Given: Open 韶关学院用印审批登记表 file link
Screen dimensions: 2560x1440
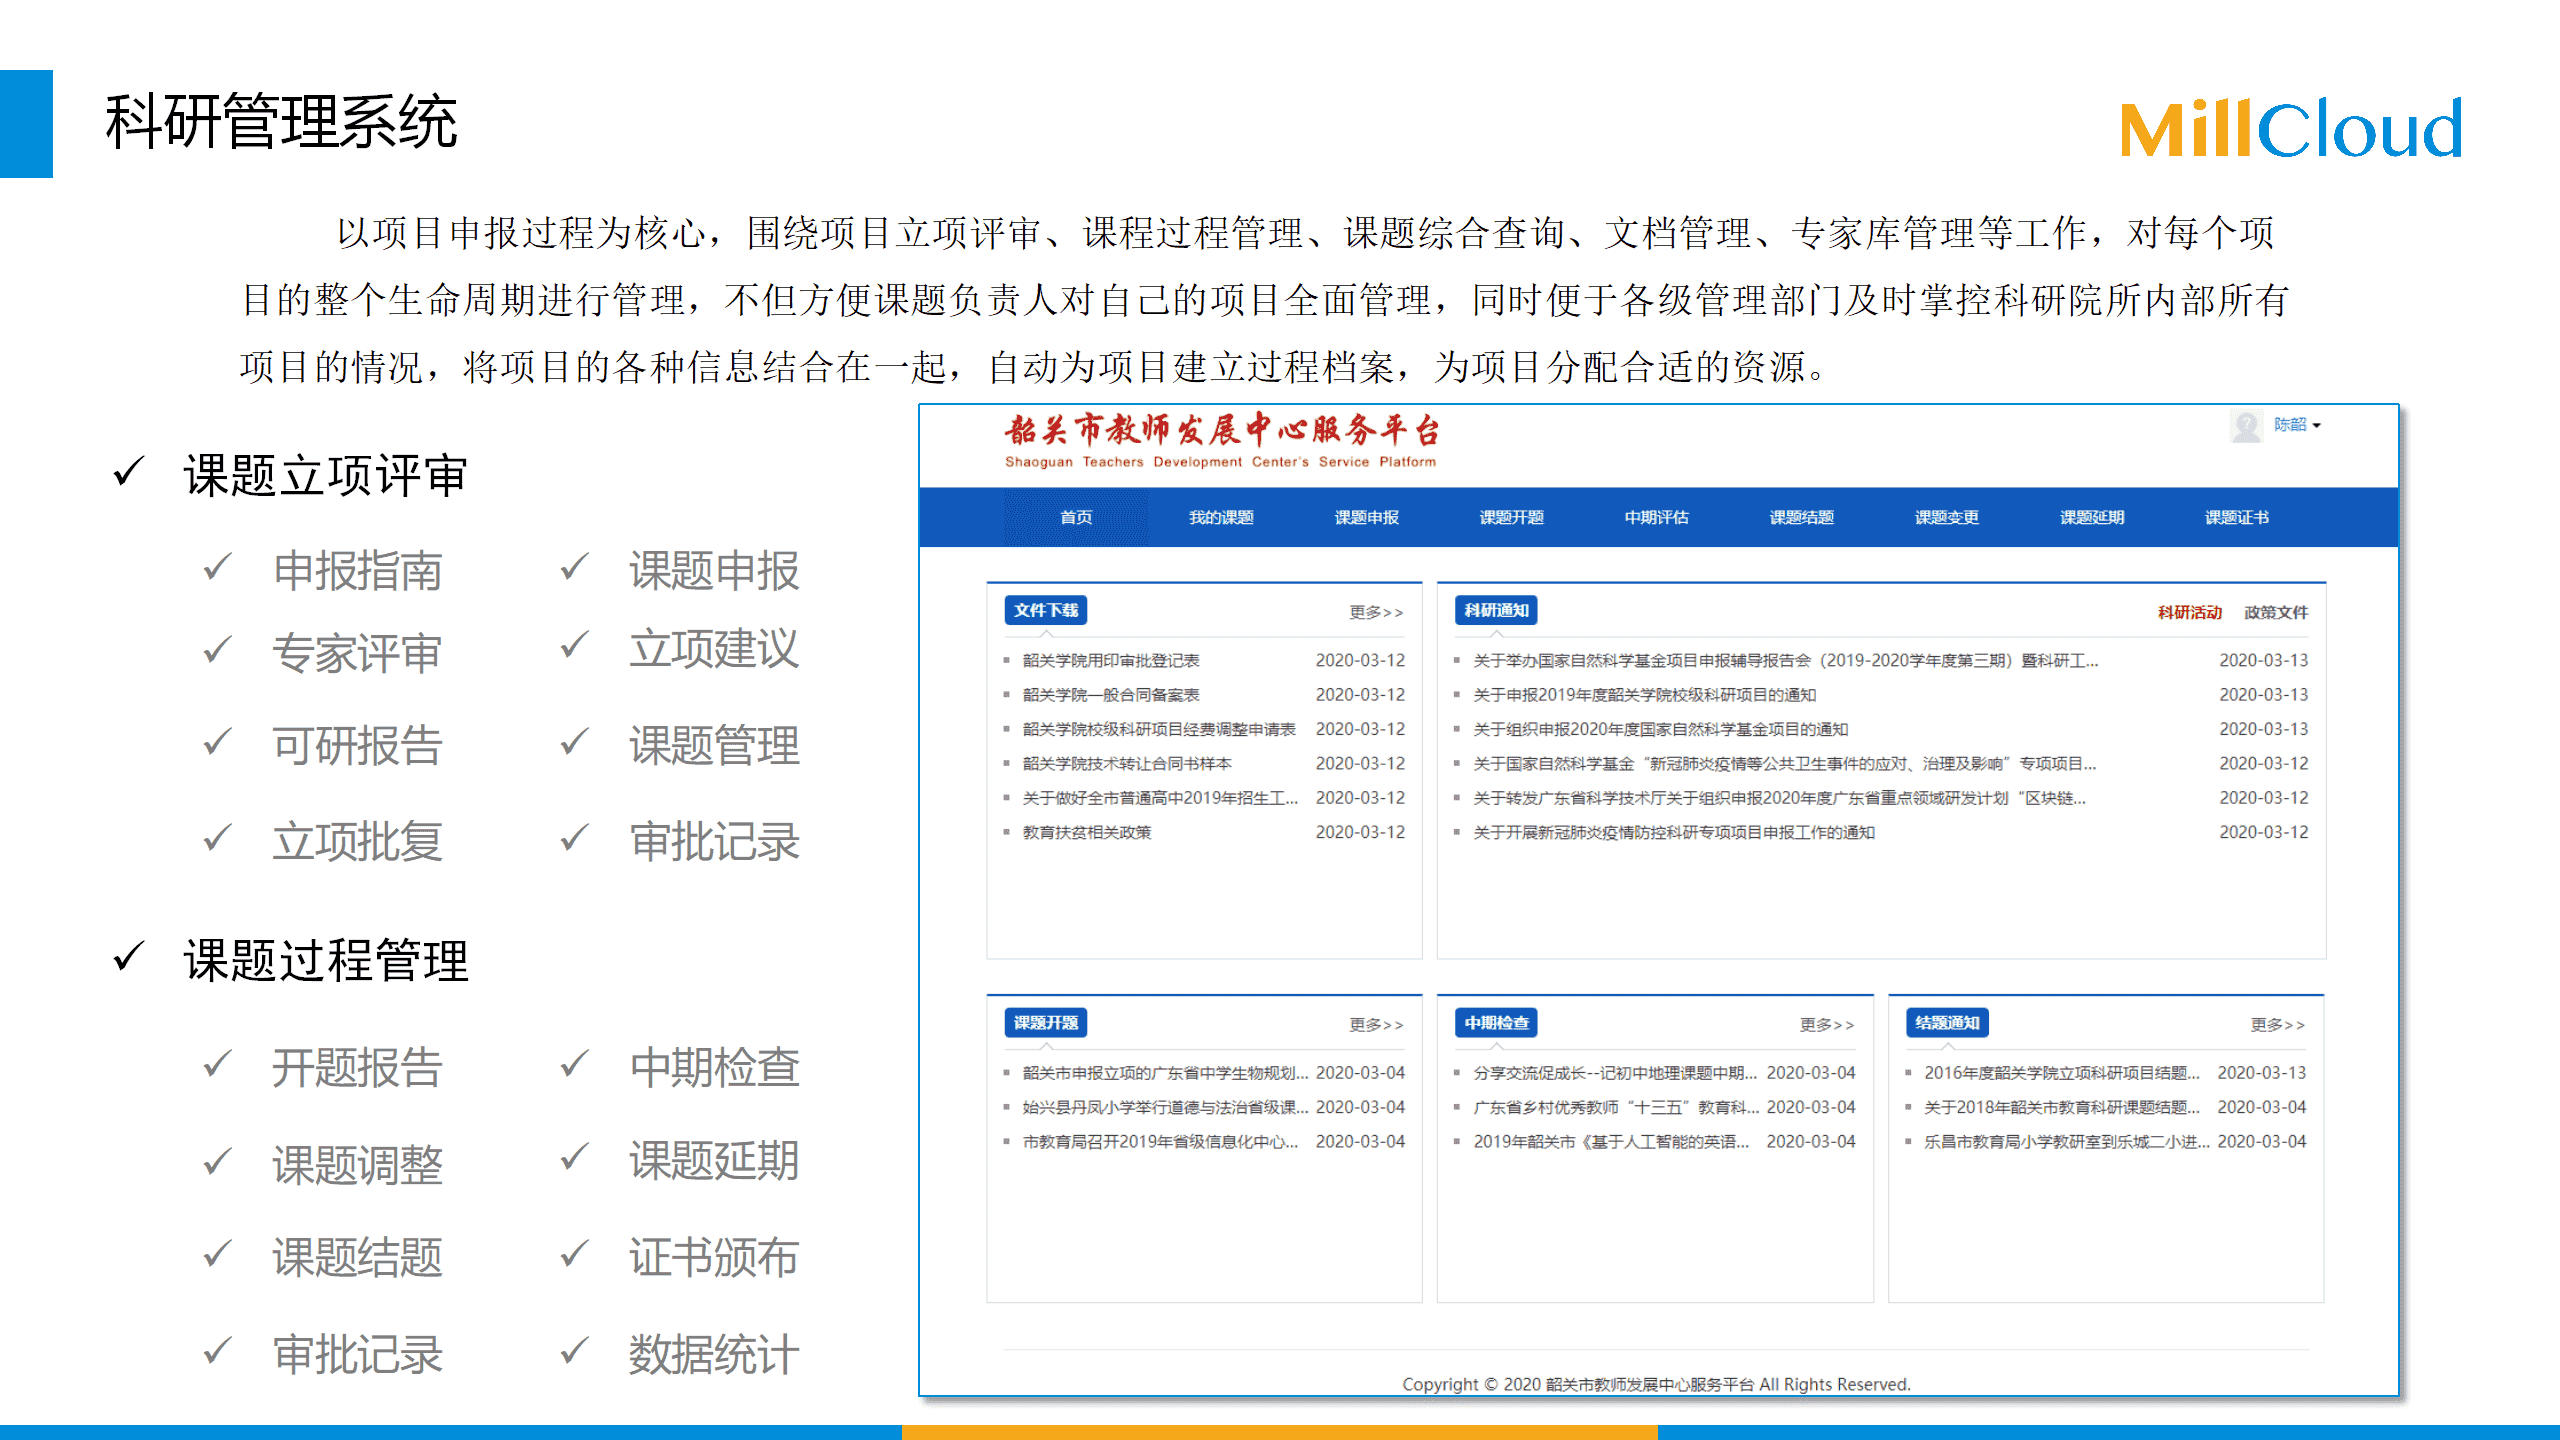Looking at the screenshot, I should click(1110, 661).
